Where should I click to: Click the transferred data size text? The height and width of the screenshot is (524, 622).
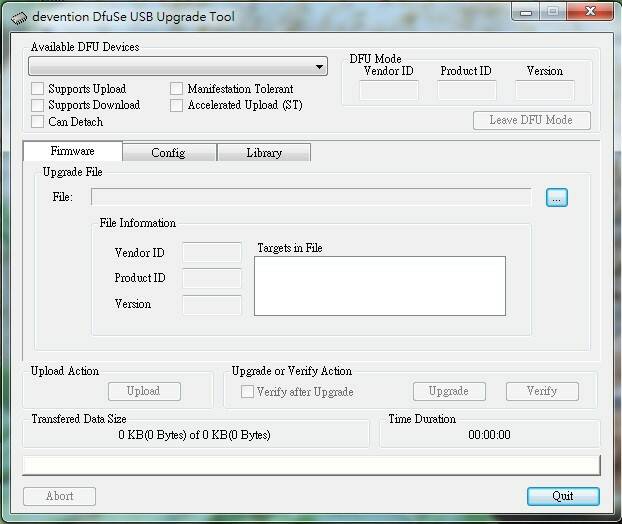(x=194, y=435)
